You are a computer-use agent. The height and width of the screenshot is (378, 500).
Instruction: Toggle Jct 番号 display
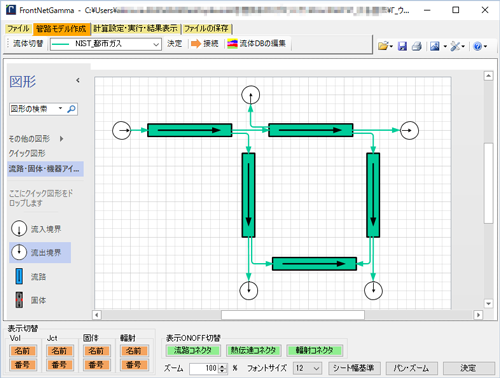tap(60, 365)
